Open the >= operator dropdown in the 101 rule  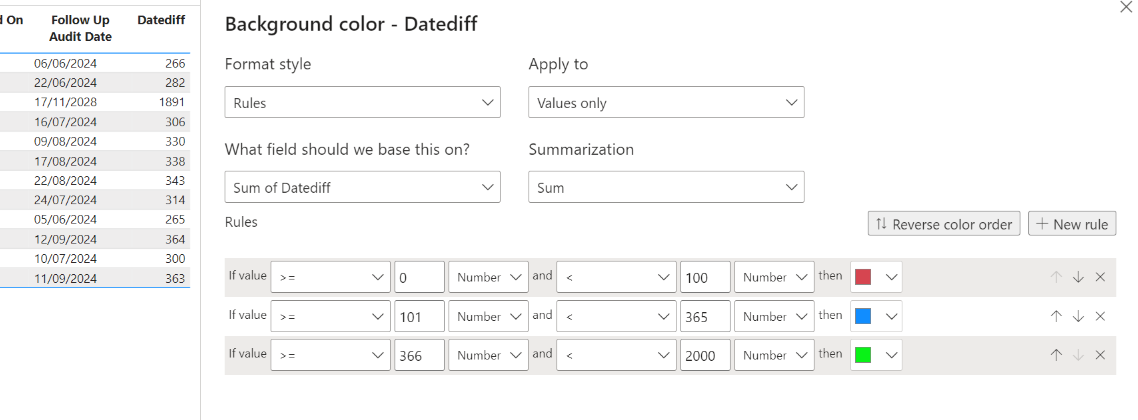(330, 316)
